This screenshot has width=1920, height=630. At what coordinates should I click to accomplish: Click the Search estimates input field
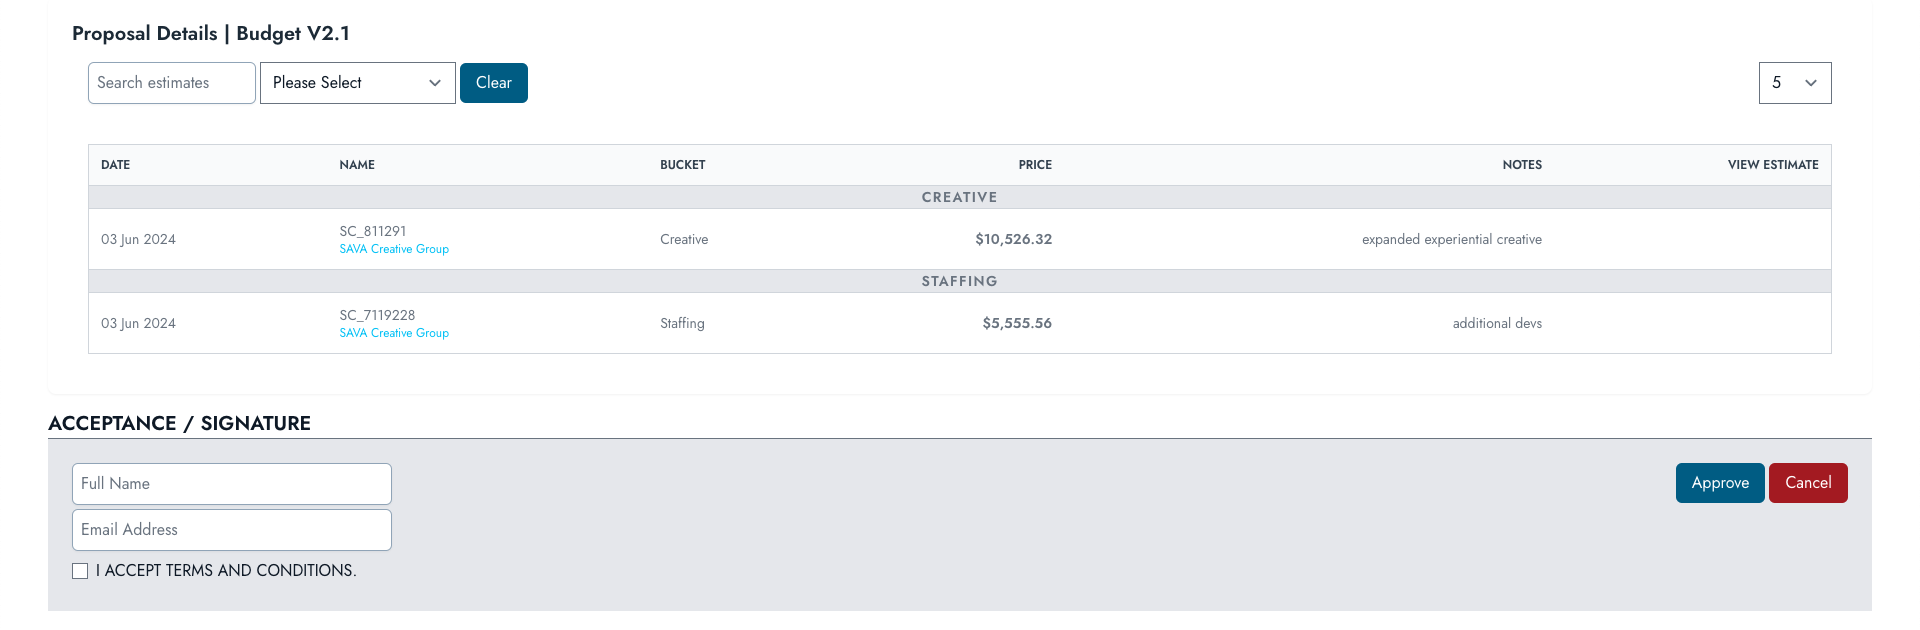pyautogui.click(x=171, y=83)
